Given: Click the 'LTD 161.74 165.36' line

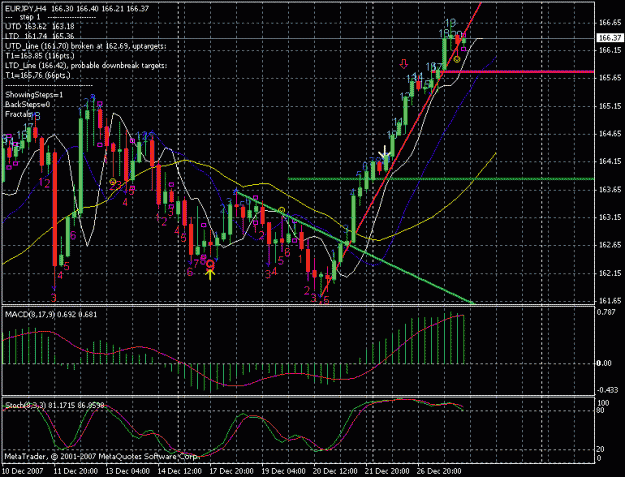Looking at the screenshot, I should [x=40, y=36].
